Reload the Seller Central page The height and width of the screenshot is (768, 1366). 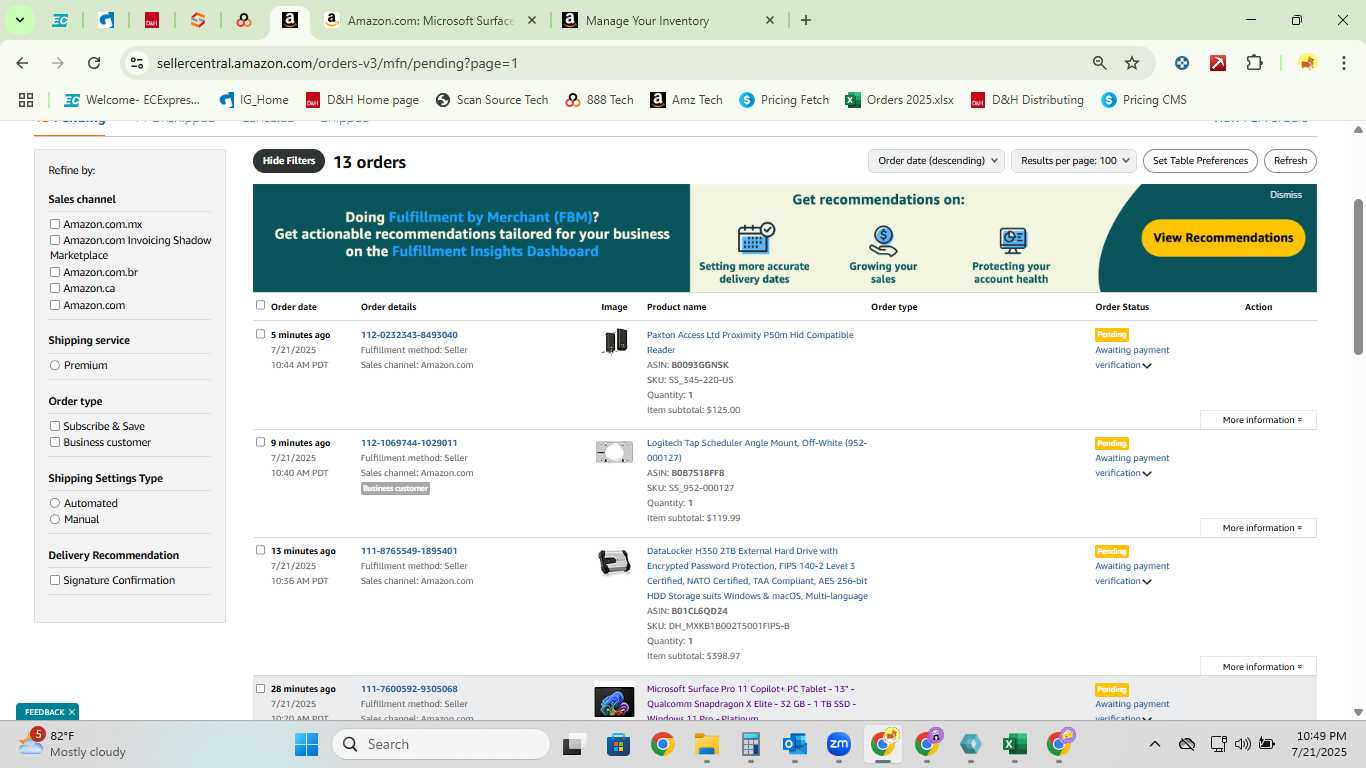coord(94,63)
